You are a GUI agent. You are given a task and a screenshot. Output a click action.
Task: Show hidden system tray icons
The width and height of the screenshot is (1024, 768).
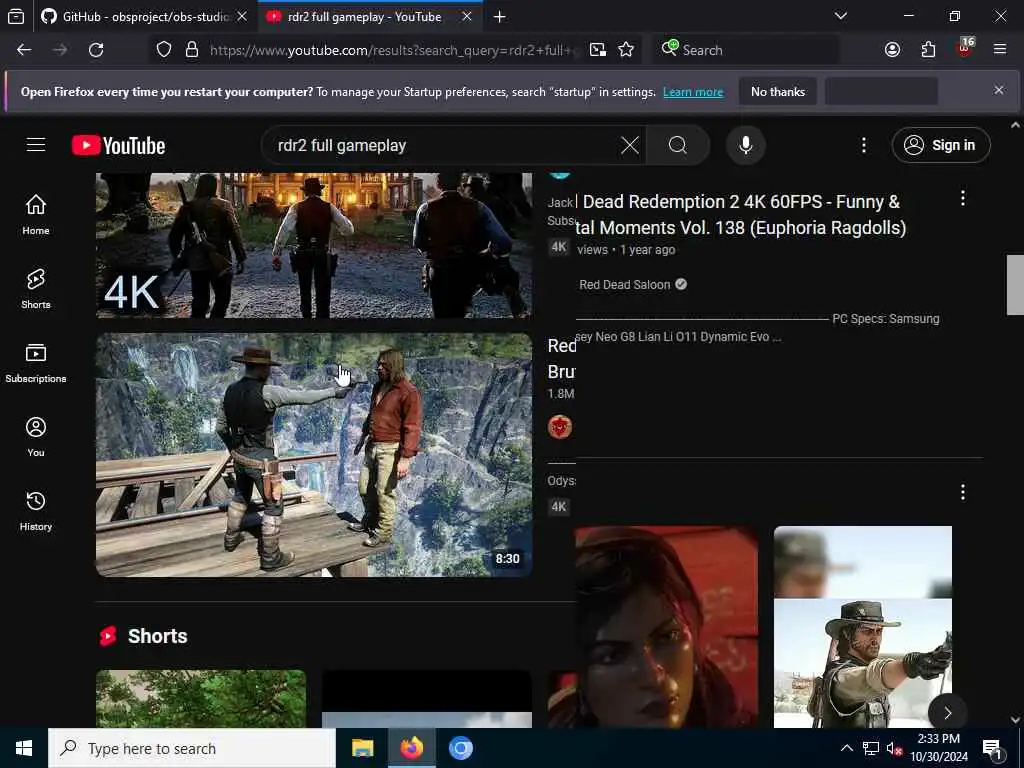point(846,748)
